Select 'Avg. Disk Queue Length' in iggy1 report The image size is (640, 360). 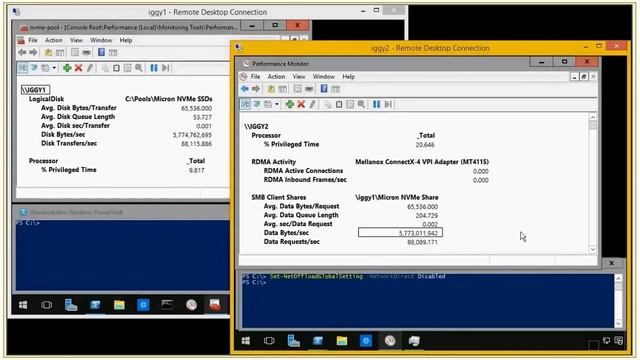(x=78, y=117)
